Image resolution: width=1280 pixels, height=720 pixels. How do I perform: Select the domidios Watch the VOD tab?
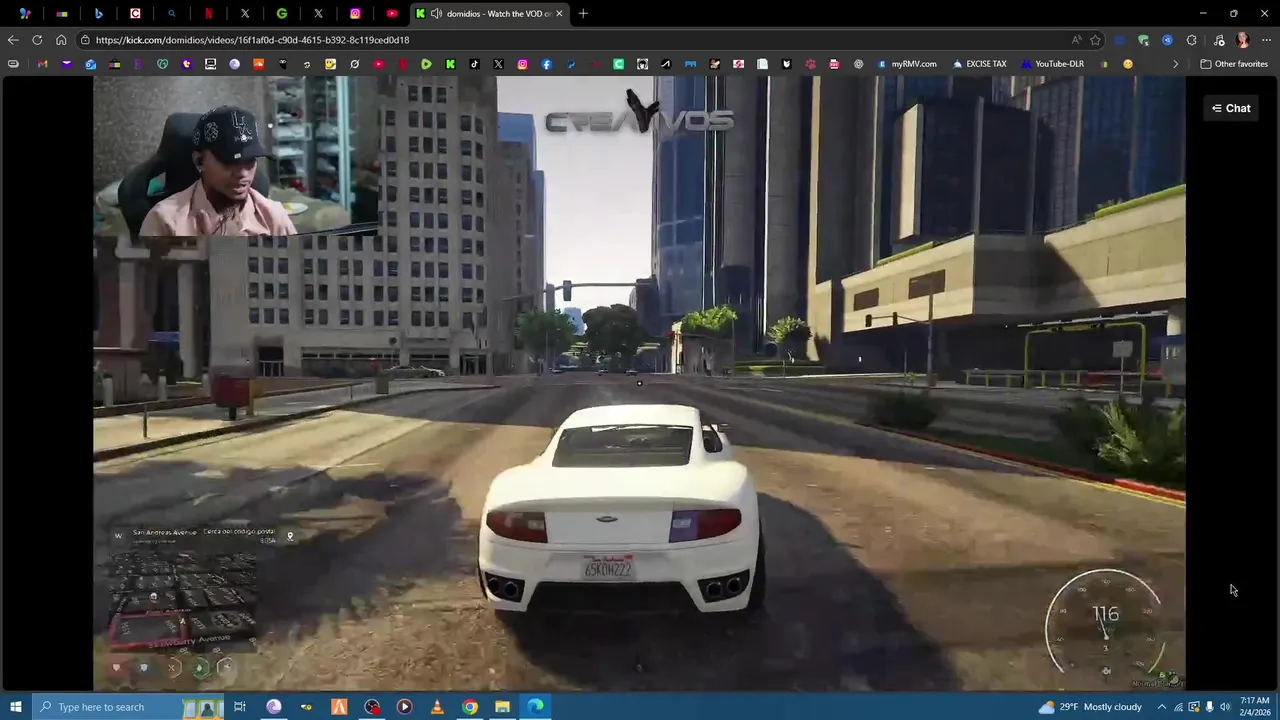click(490, 13)
